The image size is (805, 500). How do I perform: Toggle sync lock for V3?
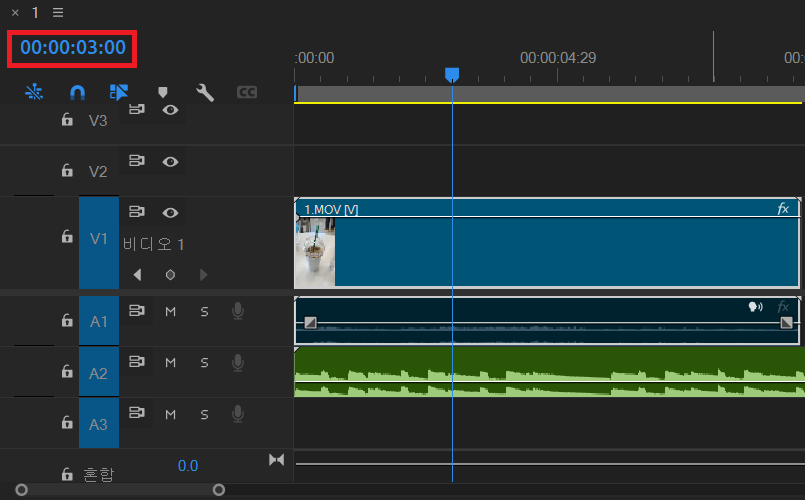pyautogui.click(x=137, y=109)
